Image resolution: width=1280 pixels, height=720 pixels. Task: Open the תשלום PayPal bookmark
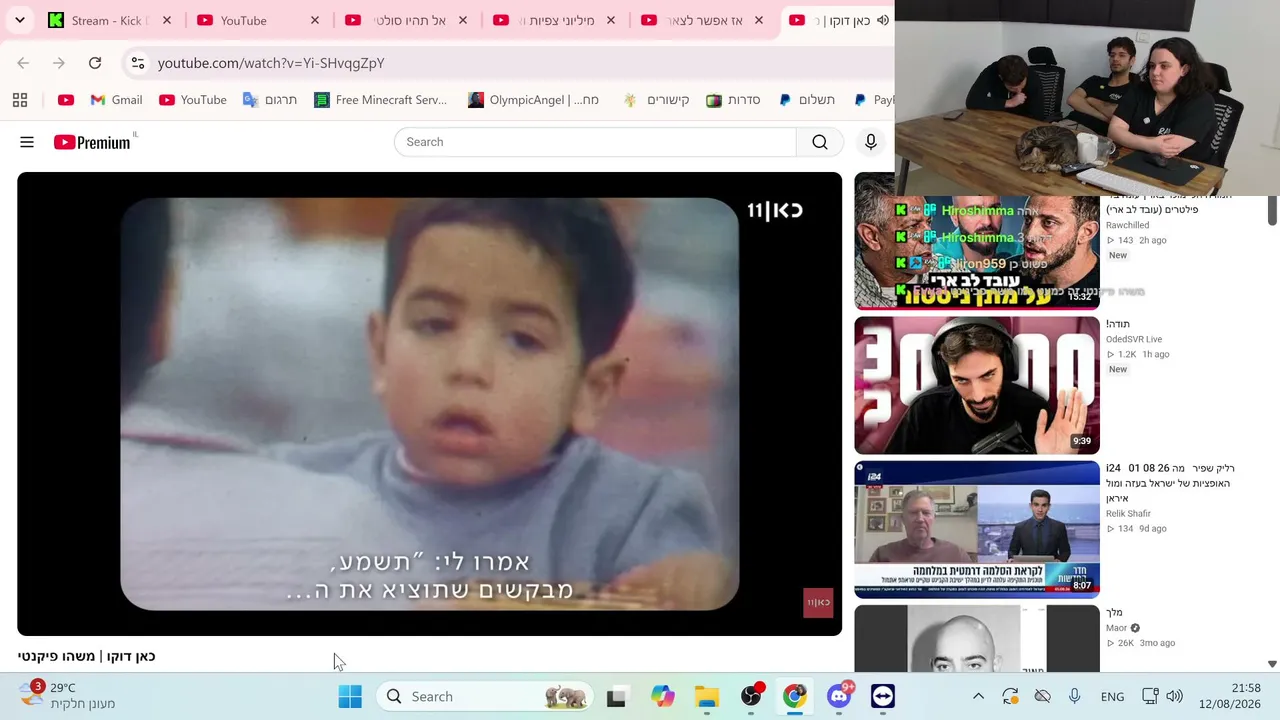806,100
